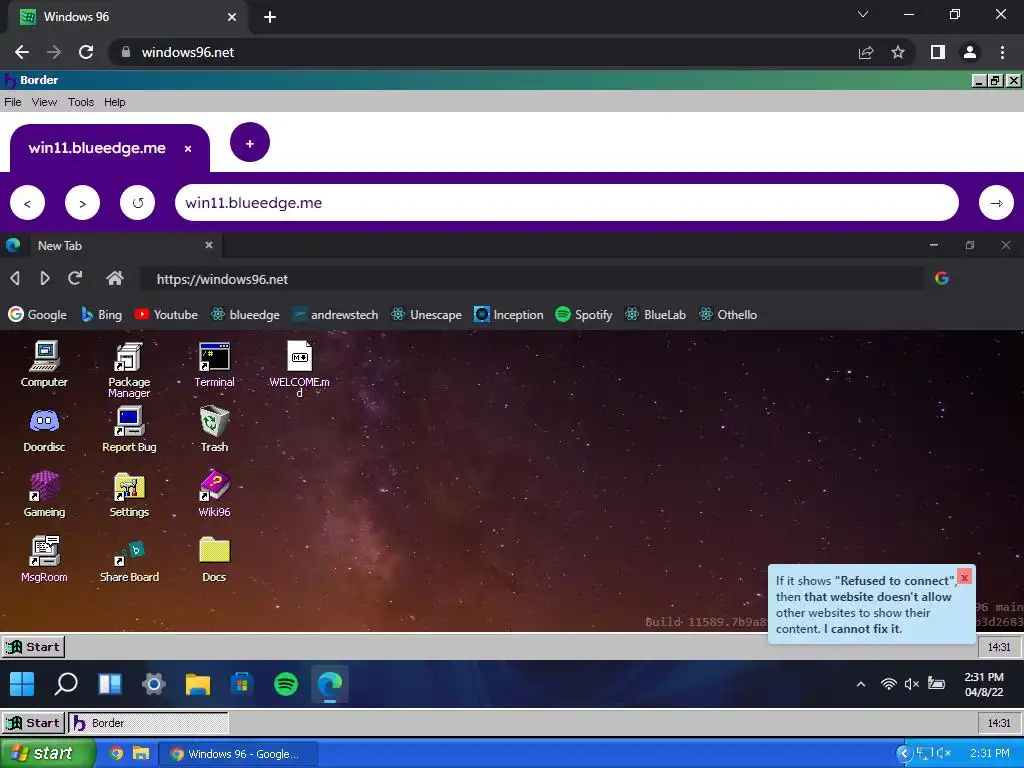Screen dimensions: 1024x768
Task: Reload the page with Border's refresh button
Action: 137,203
